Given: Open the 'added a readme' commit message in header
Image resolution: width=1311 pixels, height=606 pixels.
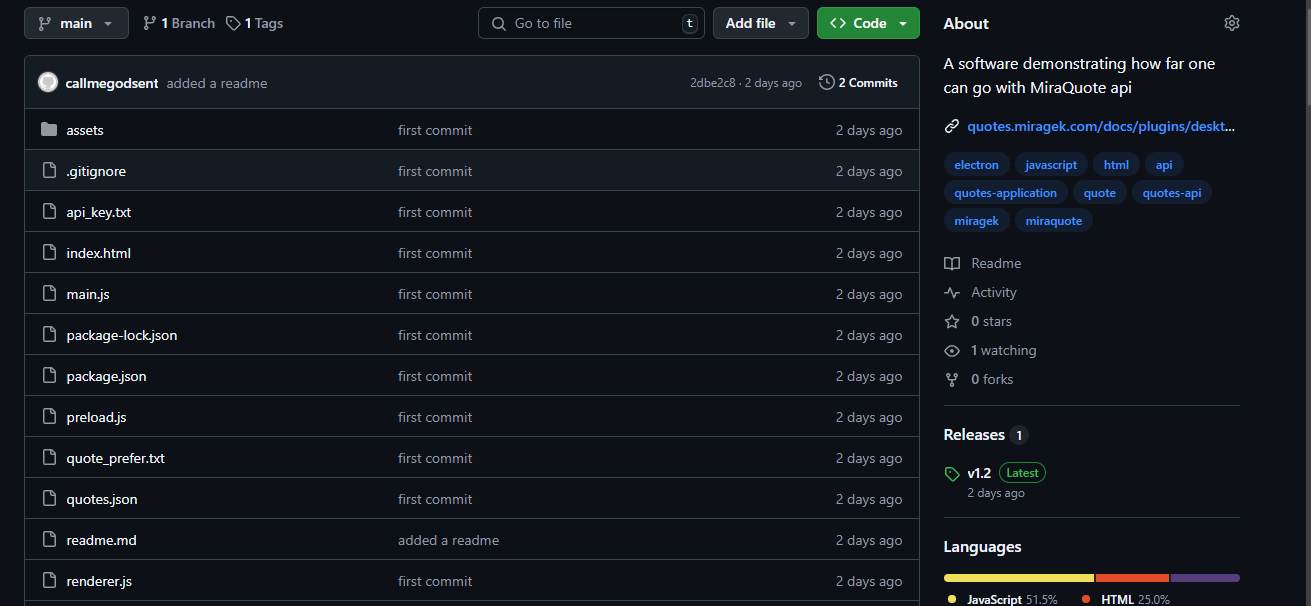Looking at the screenshot, I should click(217, 83).
